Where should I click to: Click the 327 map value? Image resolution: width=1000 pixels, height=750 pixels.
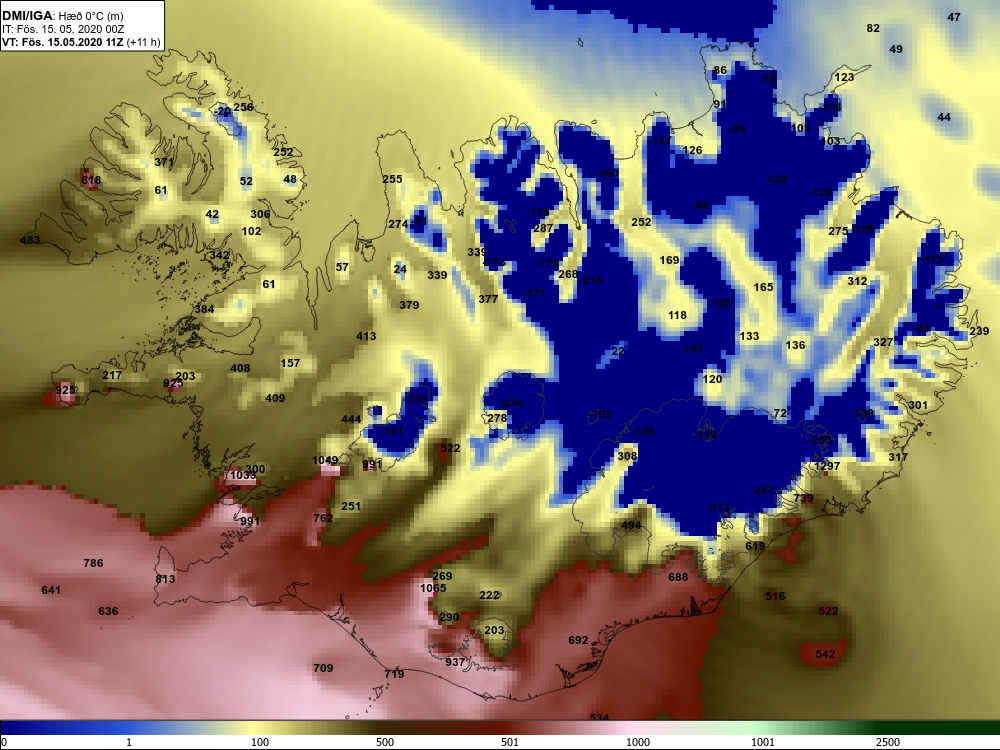883,342
